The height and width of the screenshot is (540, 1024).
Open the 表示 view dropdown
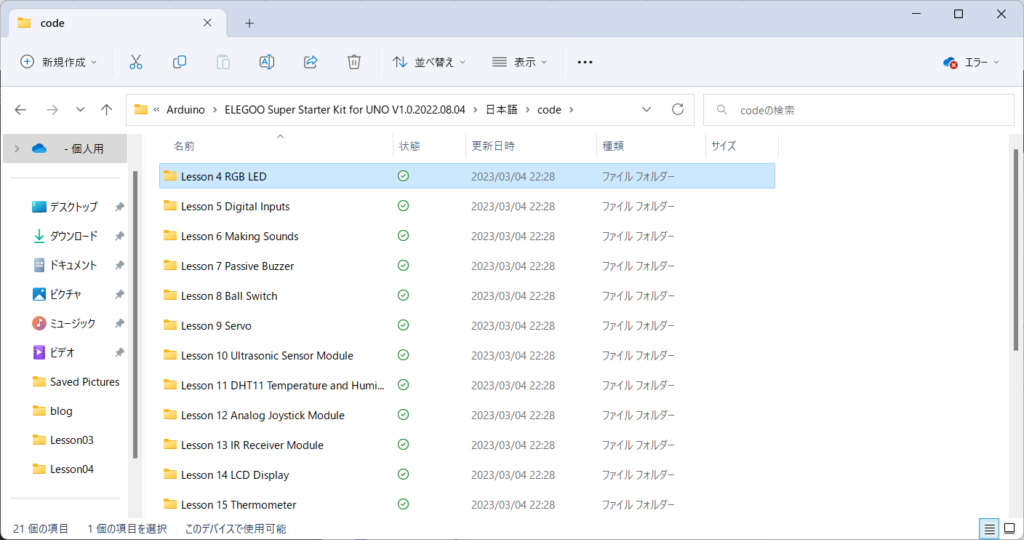pyautogui.click(x=519, y=62)
